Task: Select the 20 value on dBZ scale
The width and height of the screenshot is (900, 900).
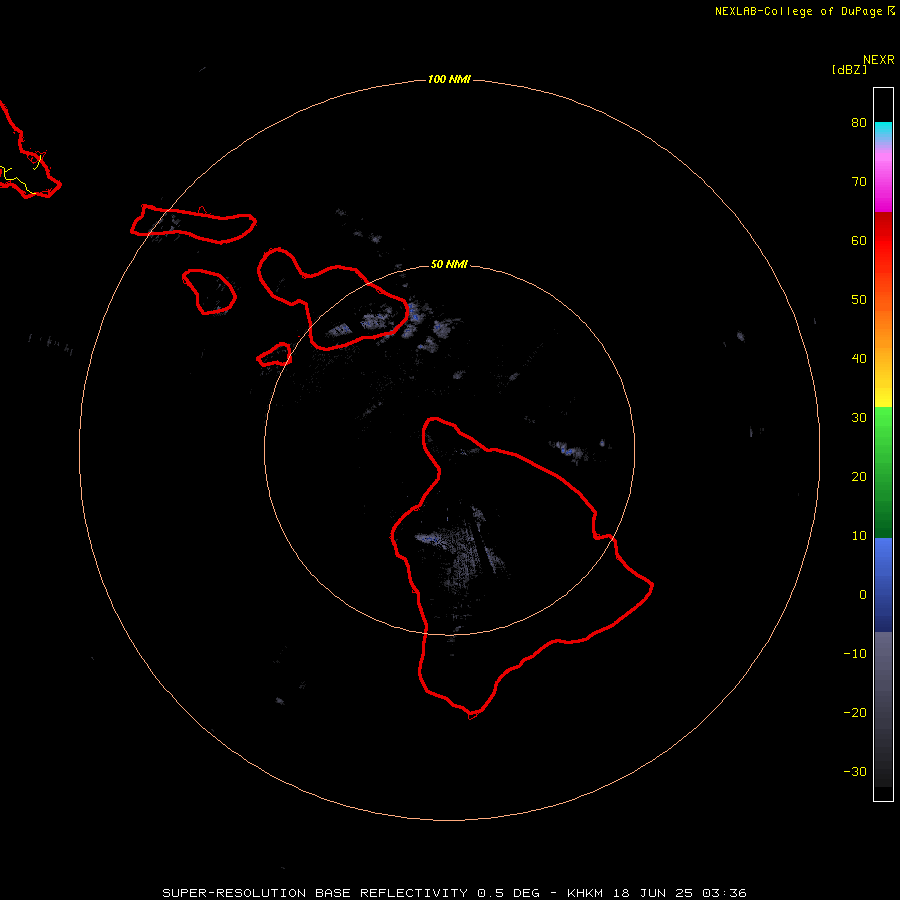Action: [859, 477]
